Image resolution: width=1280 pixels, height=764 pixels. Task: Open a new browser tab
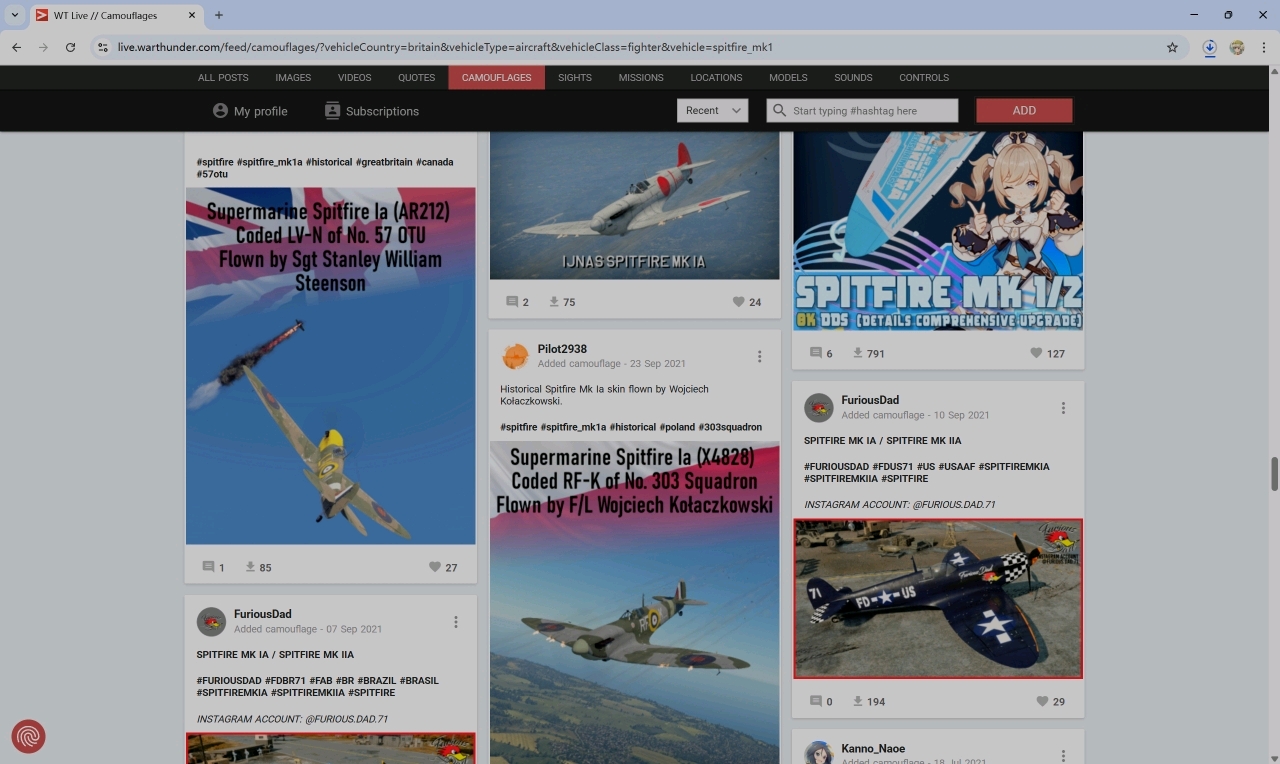219,15
